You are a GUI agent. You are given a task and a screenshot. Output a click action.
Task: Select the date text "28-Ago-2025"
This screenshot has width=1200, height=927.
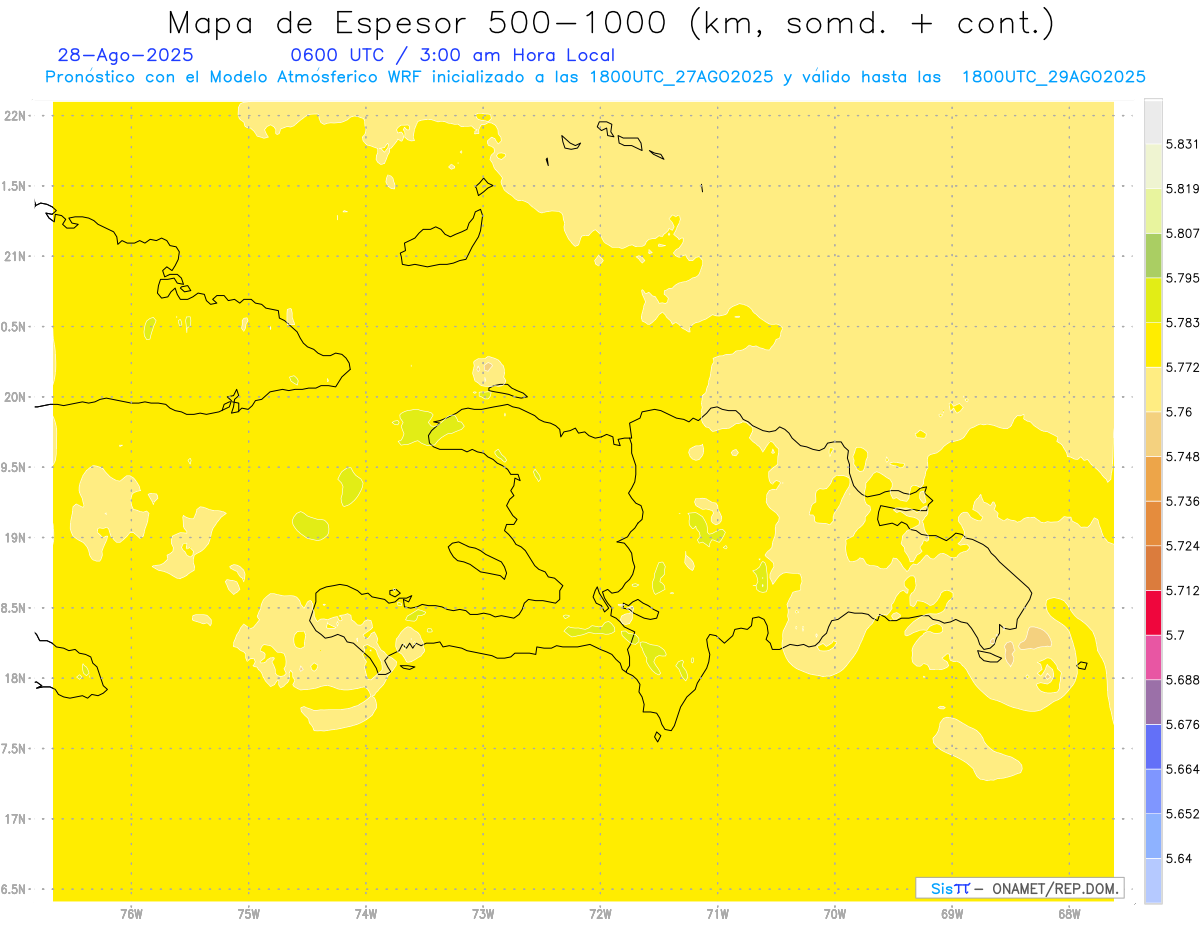[x=126, y=56]
